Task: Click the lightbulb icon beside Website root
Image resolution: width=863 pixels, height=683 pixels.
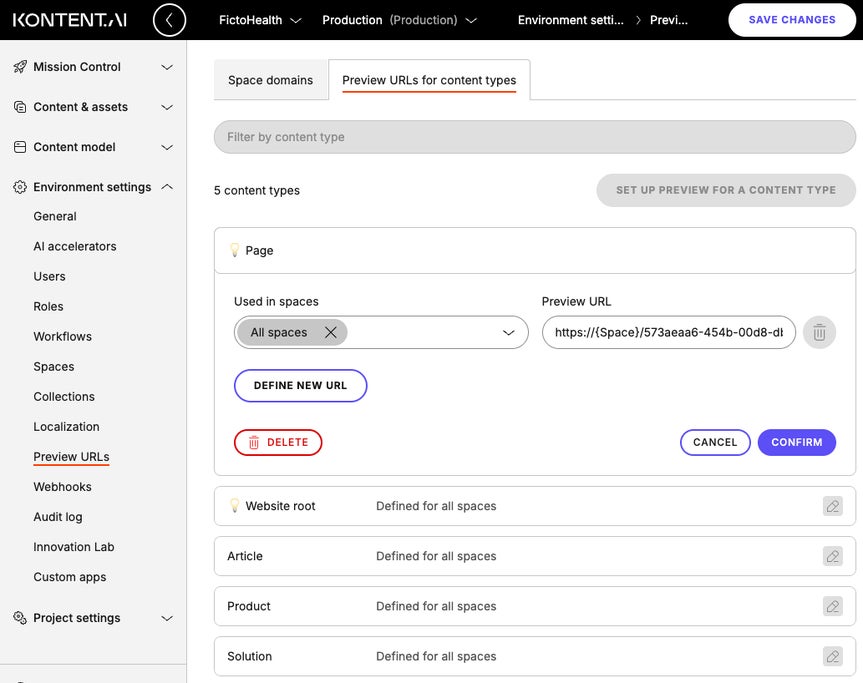Action: [x=234, y=505]
